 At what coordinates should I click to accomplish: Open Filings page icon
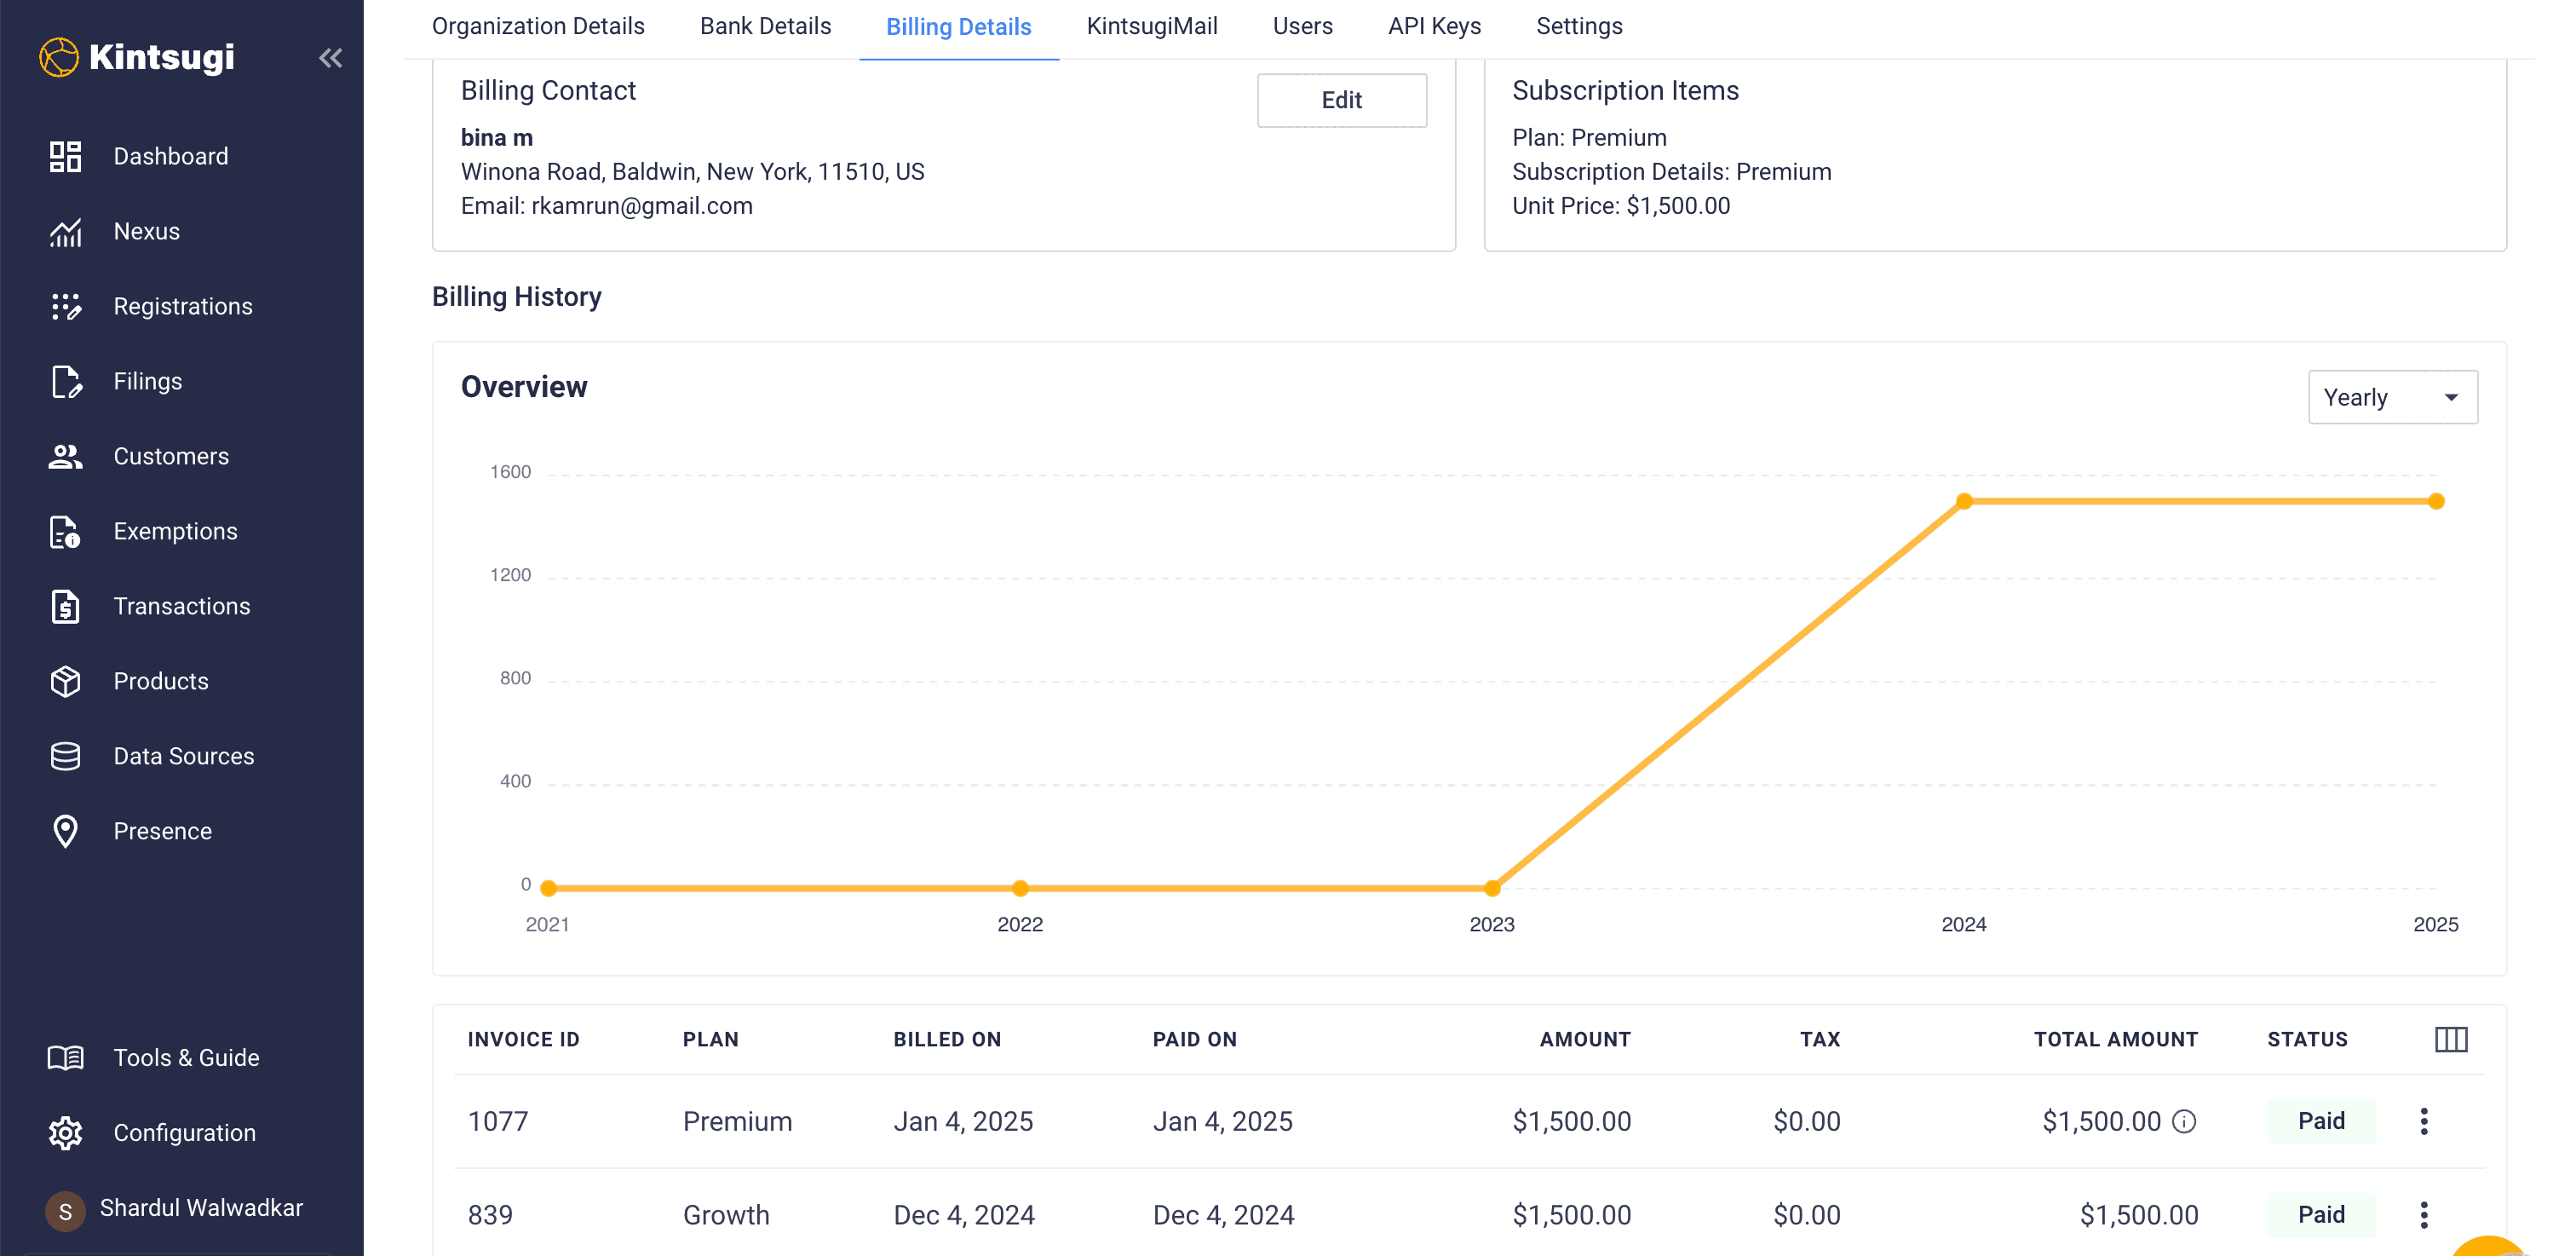(x=66, y=381)
